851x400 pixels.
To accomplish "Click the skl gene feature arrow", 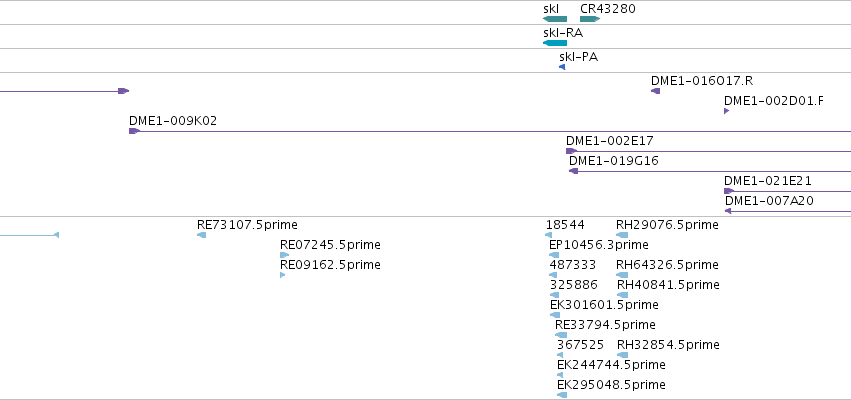I will click(555, 19).
